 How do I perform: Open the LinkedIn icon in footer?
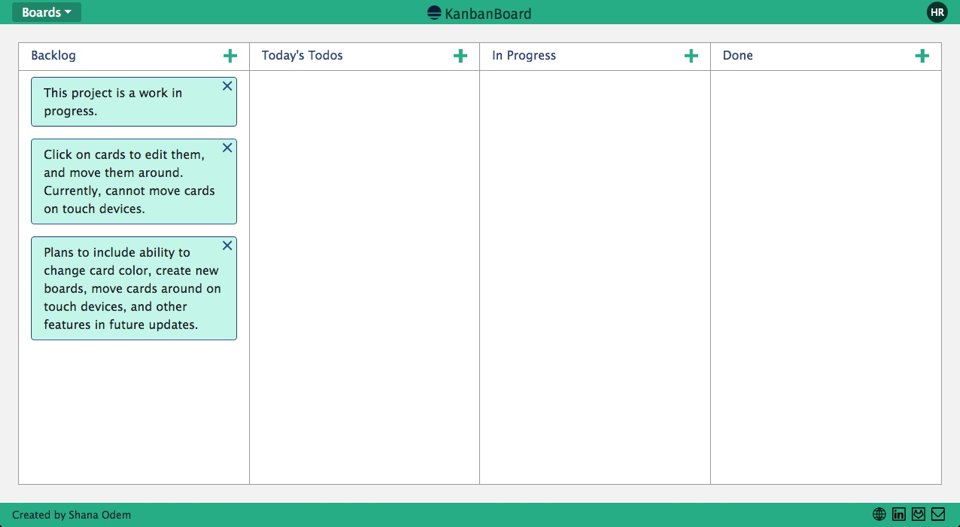(x=899, y=514)
